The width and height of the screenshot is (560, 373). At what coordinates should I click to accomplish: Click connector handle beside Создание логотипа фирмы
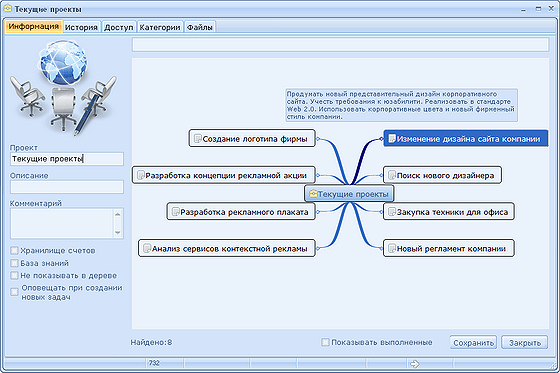click(318, 139)
